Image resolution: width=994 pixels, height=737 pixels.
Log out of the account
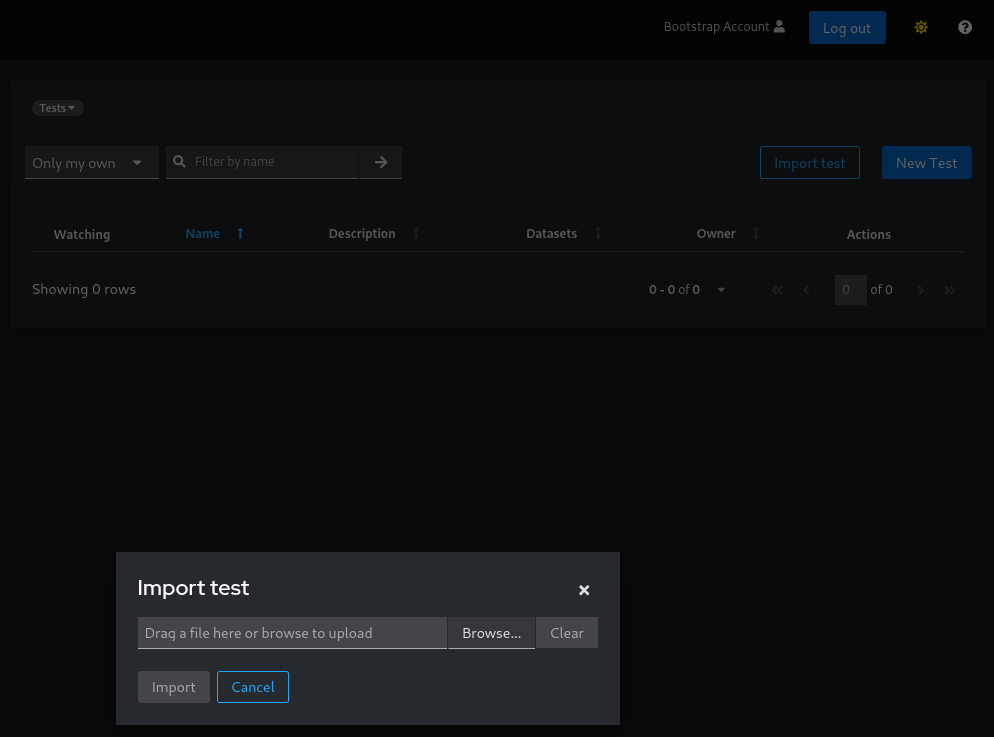(x=847, y=28)
